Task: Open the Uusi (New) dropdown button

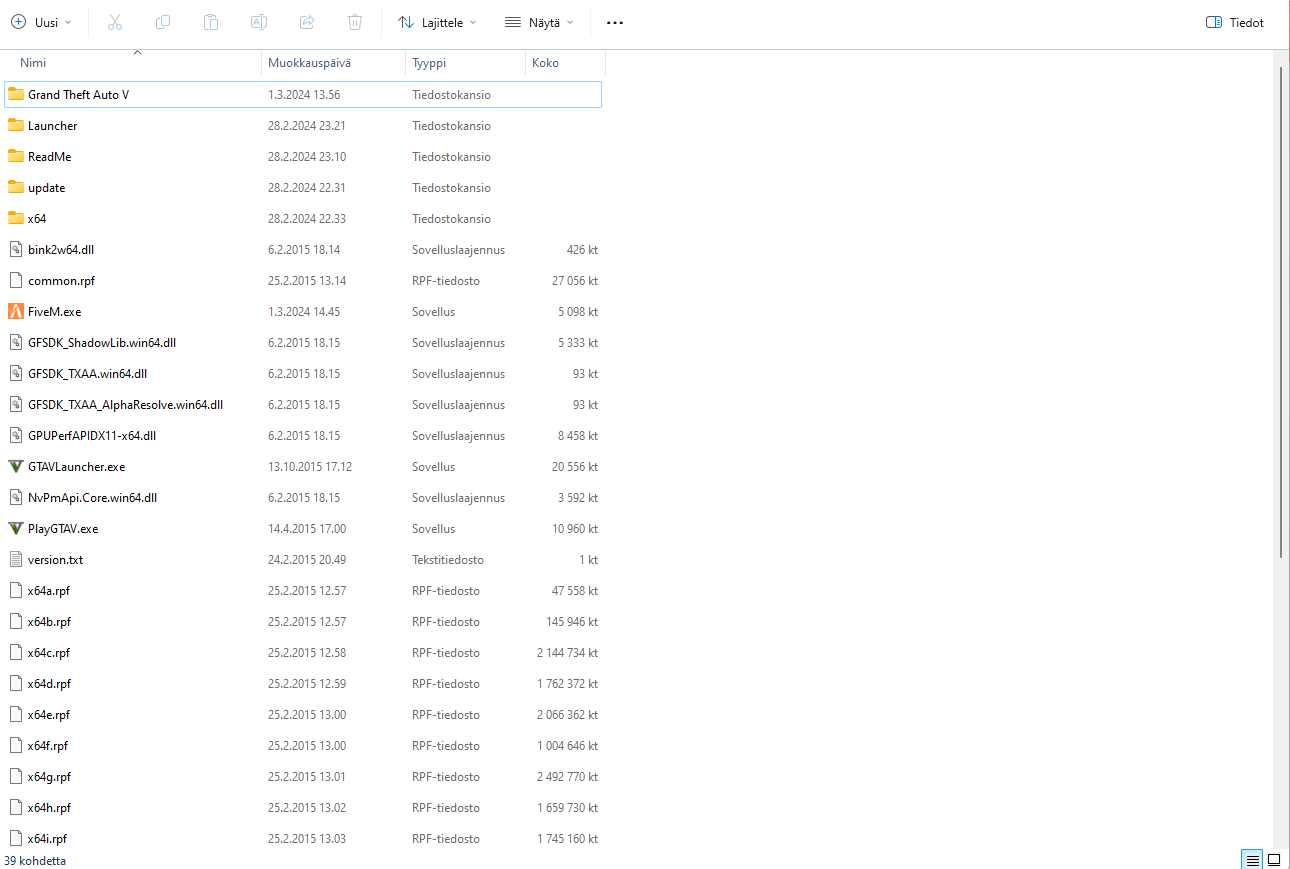Action: (x=41, y=22)
